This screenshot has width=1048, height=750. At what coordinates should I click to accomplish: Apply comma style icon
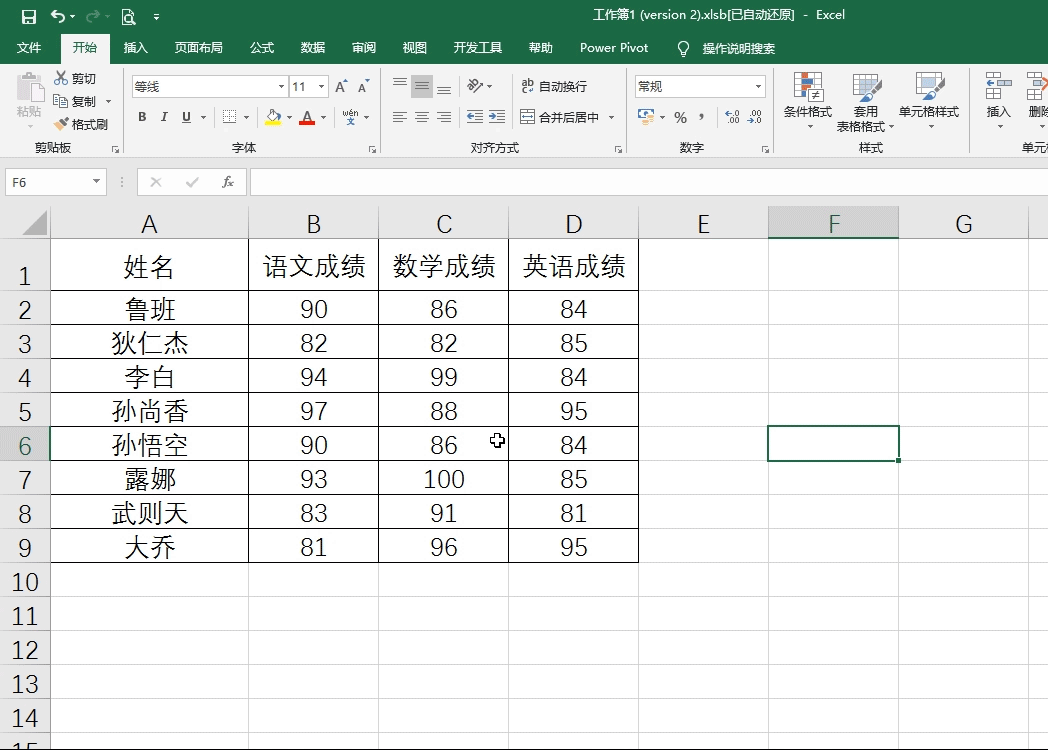click(701, 117)
